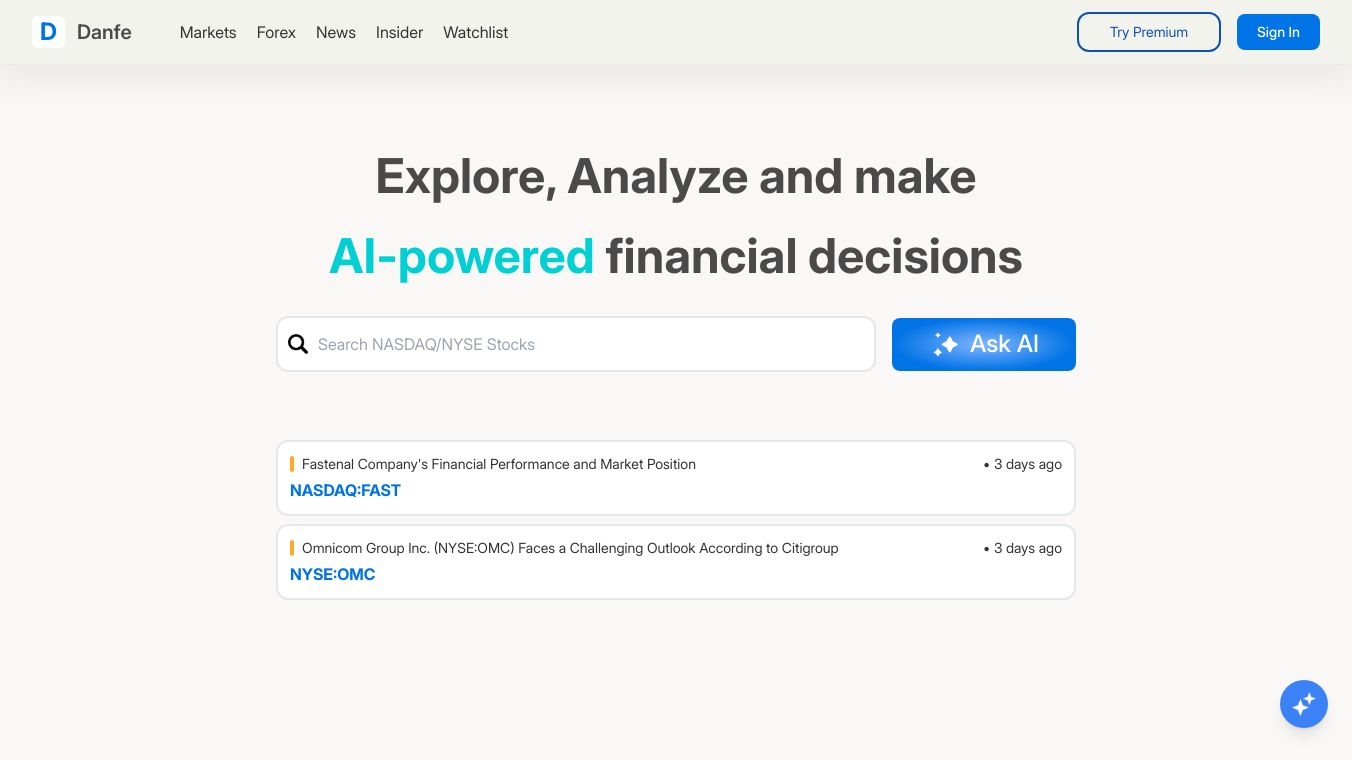Open the News section
Image resolution: width=1352 pixels, height=760 pixels.
(x=336, y=32)
